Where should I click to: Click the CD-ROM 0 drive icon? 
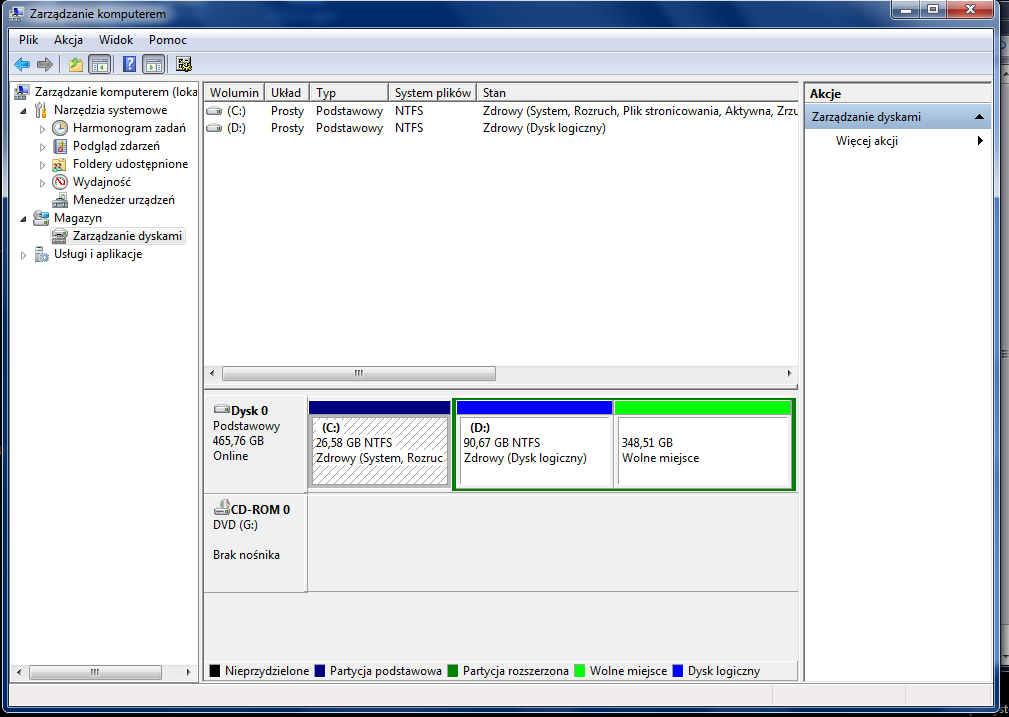click(221, 508)
